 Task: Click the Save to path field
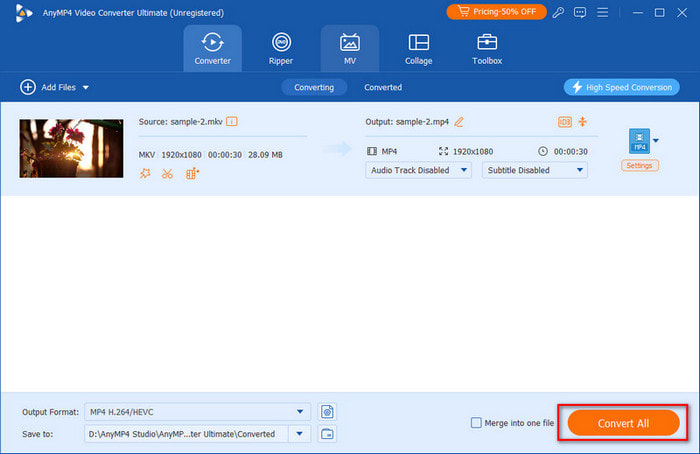[186, 434]
